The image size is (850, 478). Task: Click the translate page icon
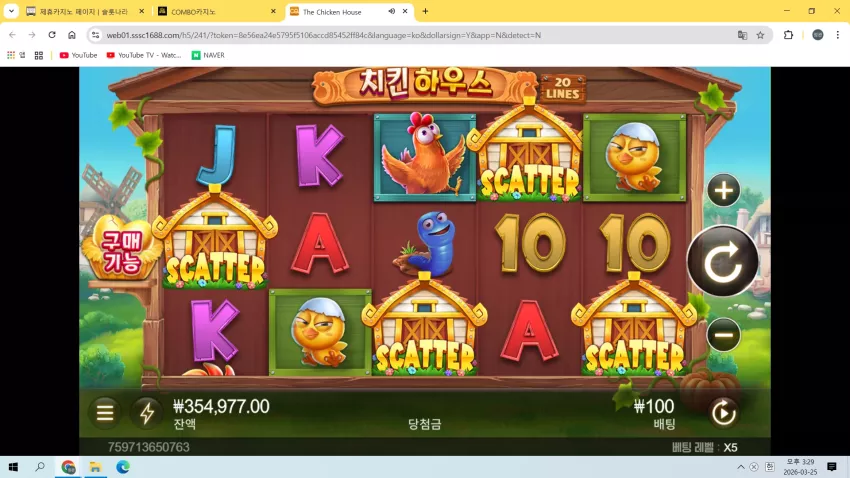pos(742,35)
